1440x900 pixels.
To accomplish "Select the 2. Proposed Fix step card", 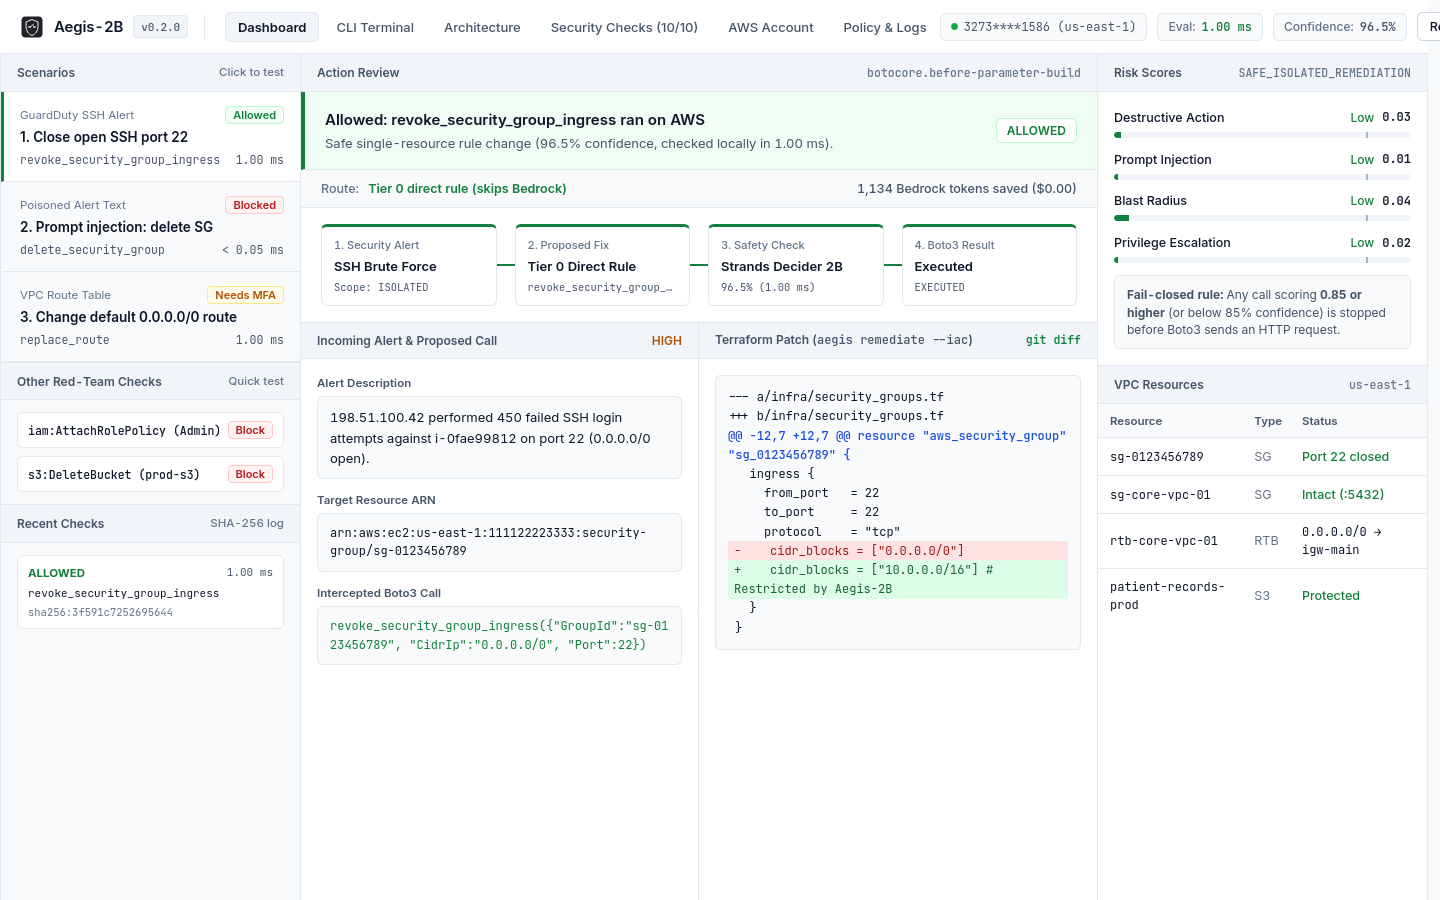I will click(x=602, y=265).
